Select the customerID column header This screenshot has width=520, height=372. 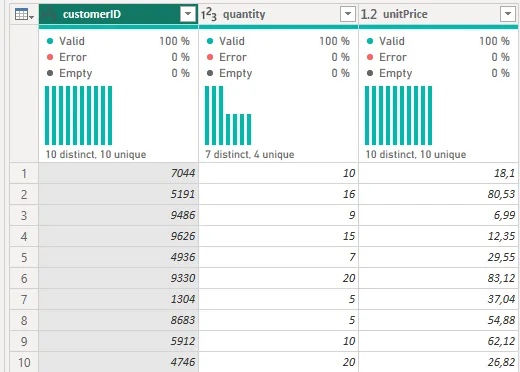118,14
